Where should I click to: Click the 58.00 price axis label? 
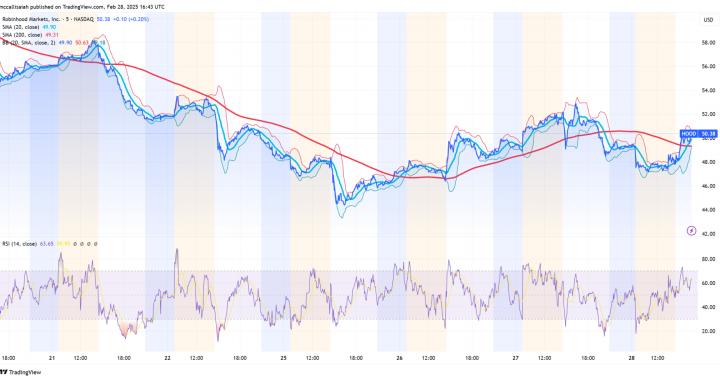(x=709, y=43)
